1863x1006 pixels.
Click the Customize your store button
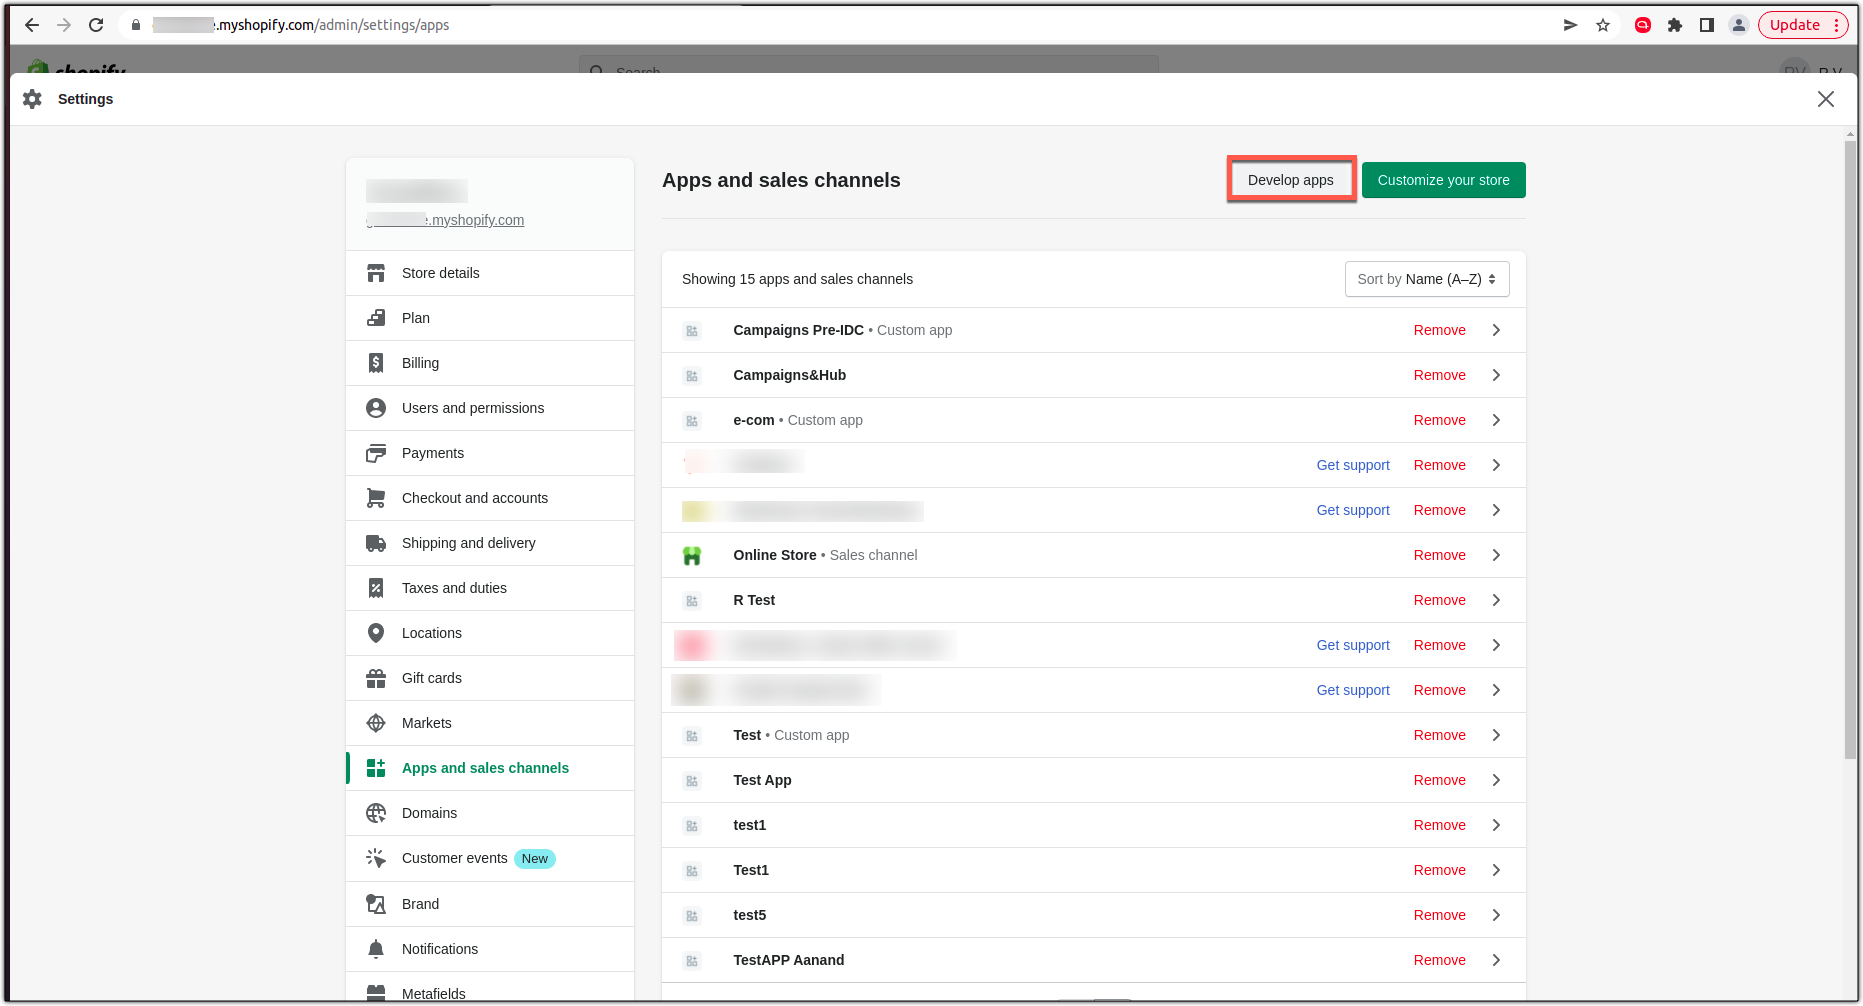1443,179
